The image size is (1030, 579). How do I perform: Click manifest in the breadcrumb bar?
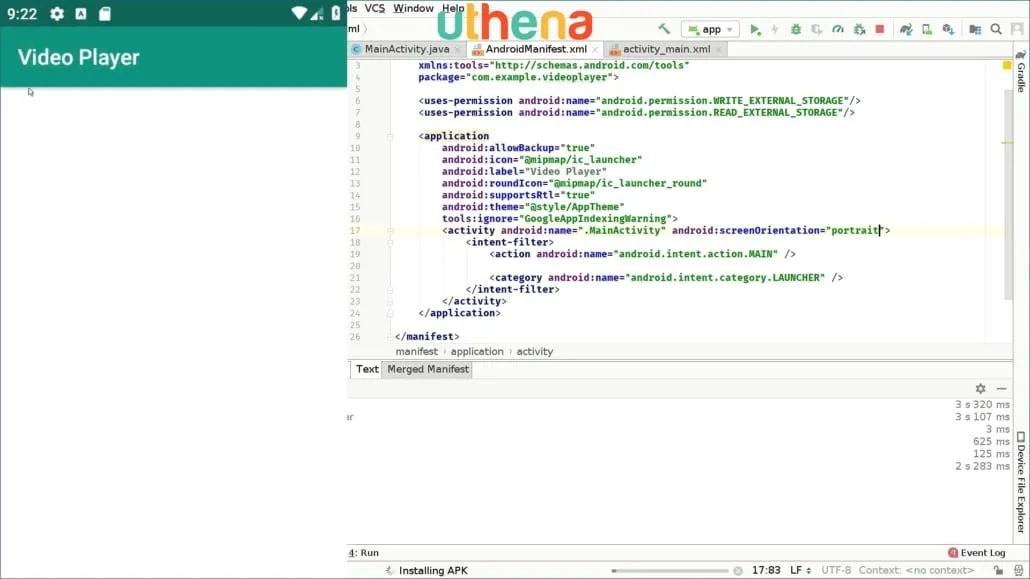[x=416, y=352]
